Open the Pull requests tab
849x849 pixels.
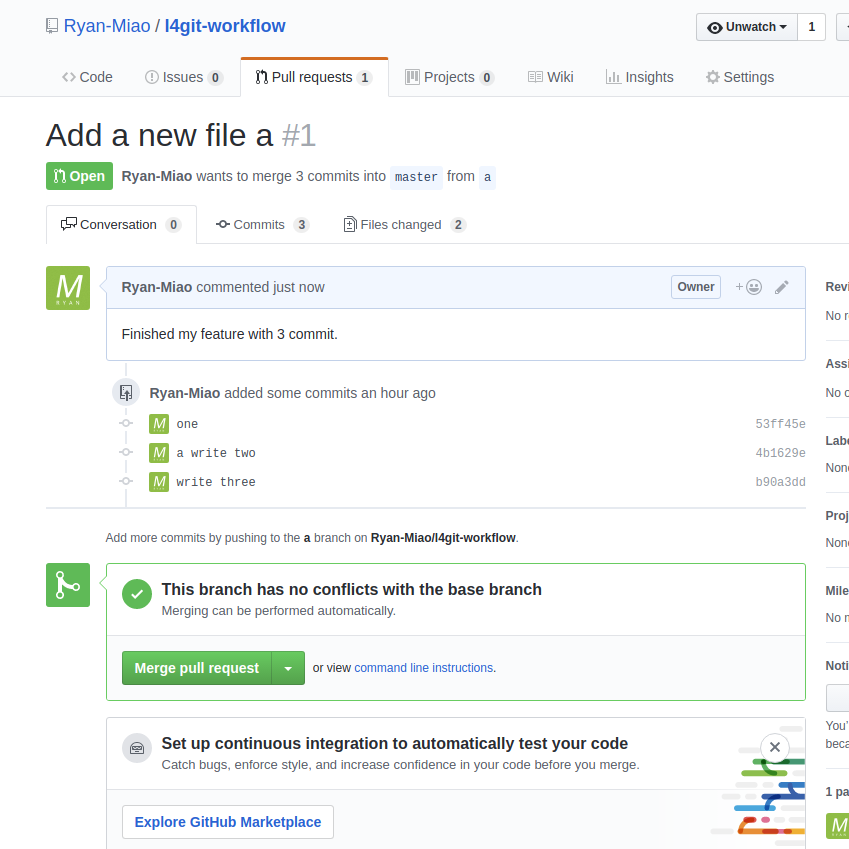point(314,77)
